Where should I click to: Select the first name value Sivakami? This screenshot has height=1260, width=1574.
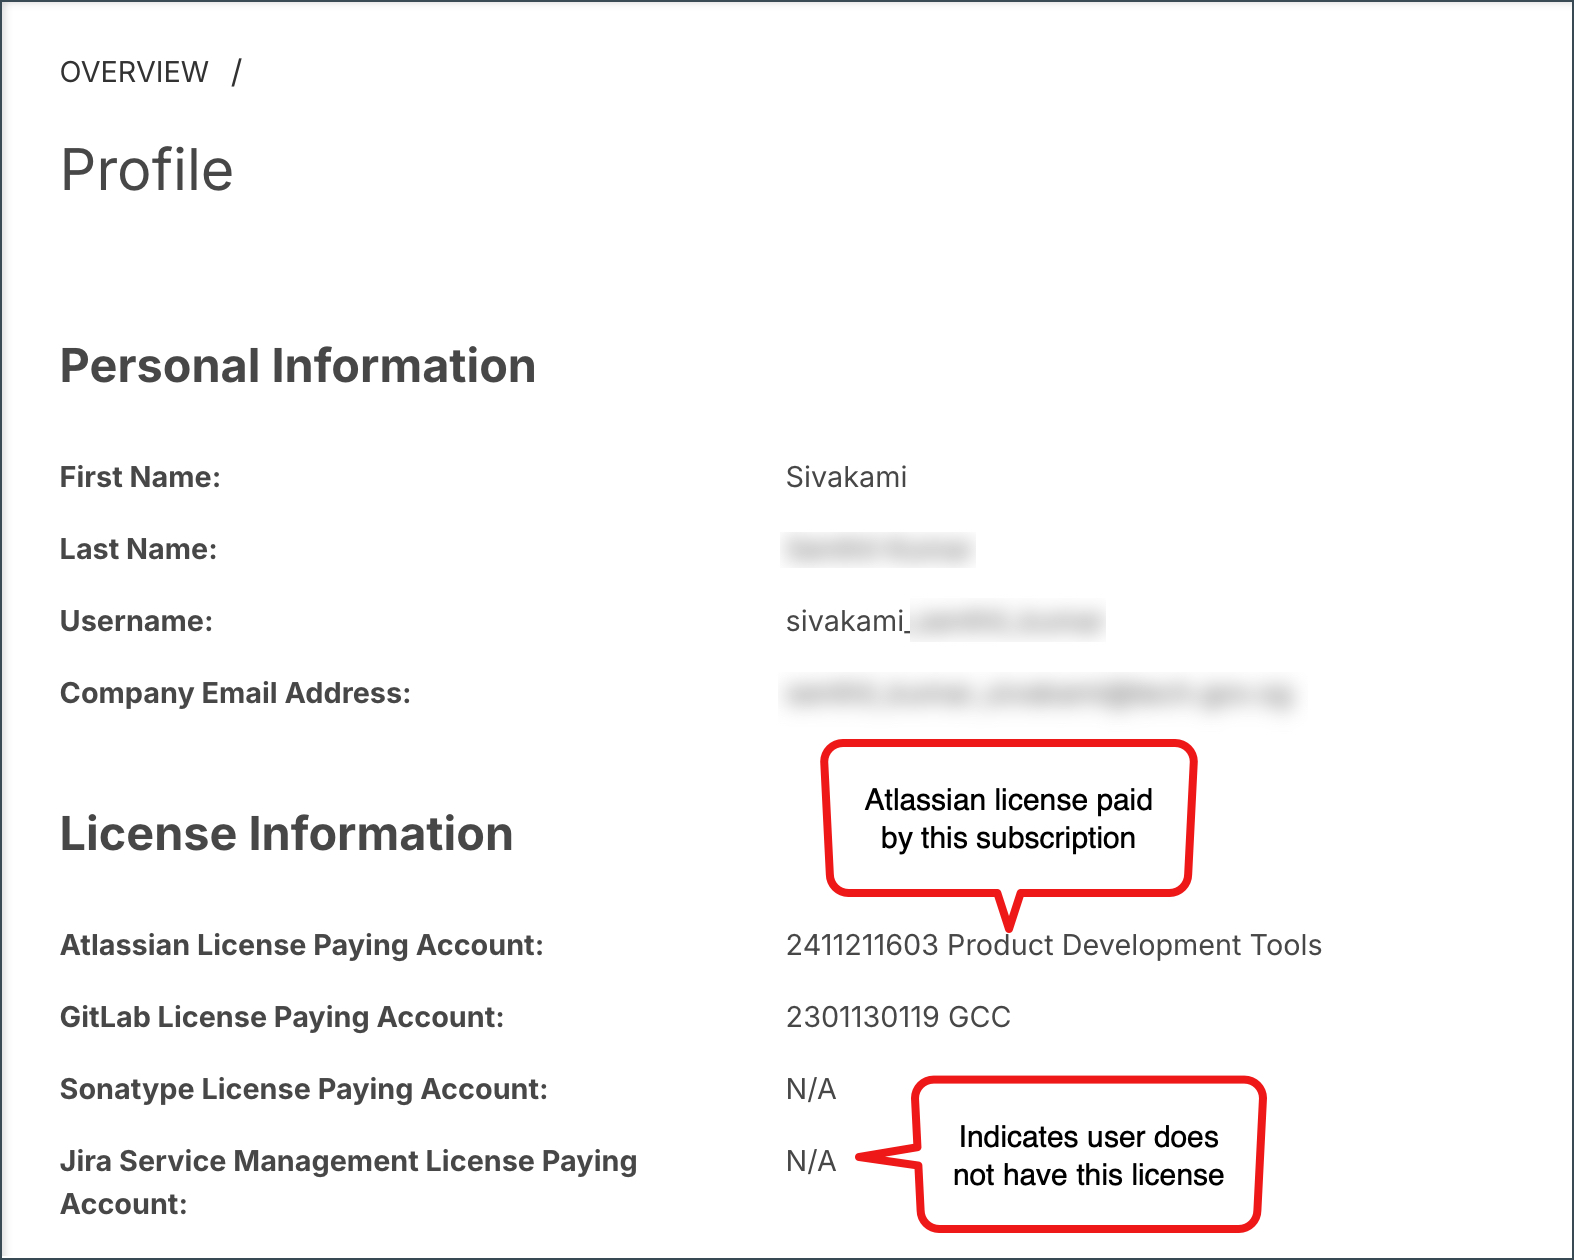tap(846, 477)
